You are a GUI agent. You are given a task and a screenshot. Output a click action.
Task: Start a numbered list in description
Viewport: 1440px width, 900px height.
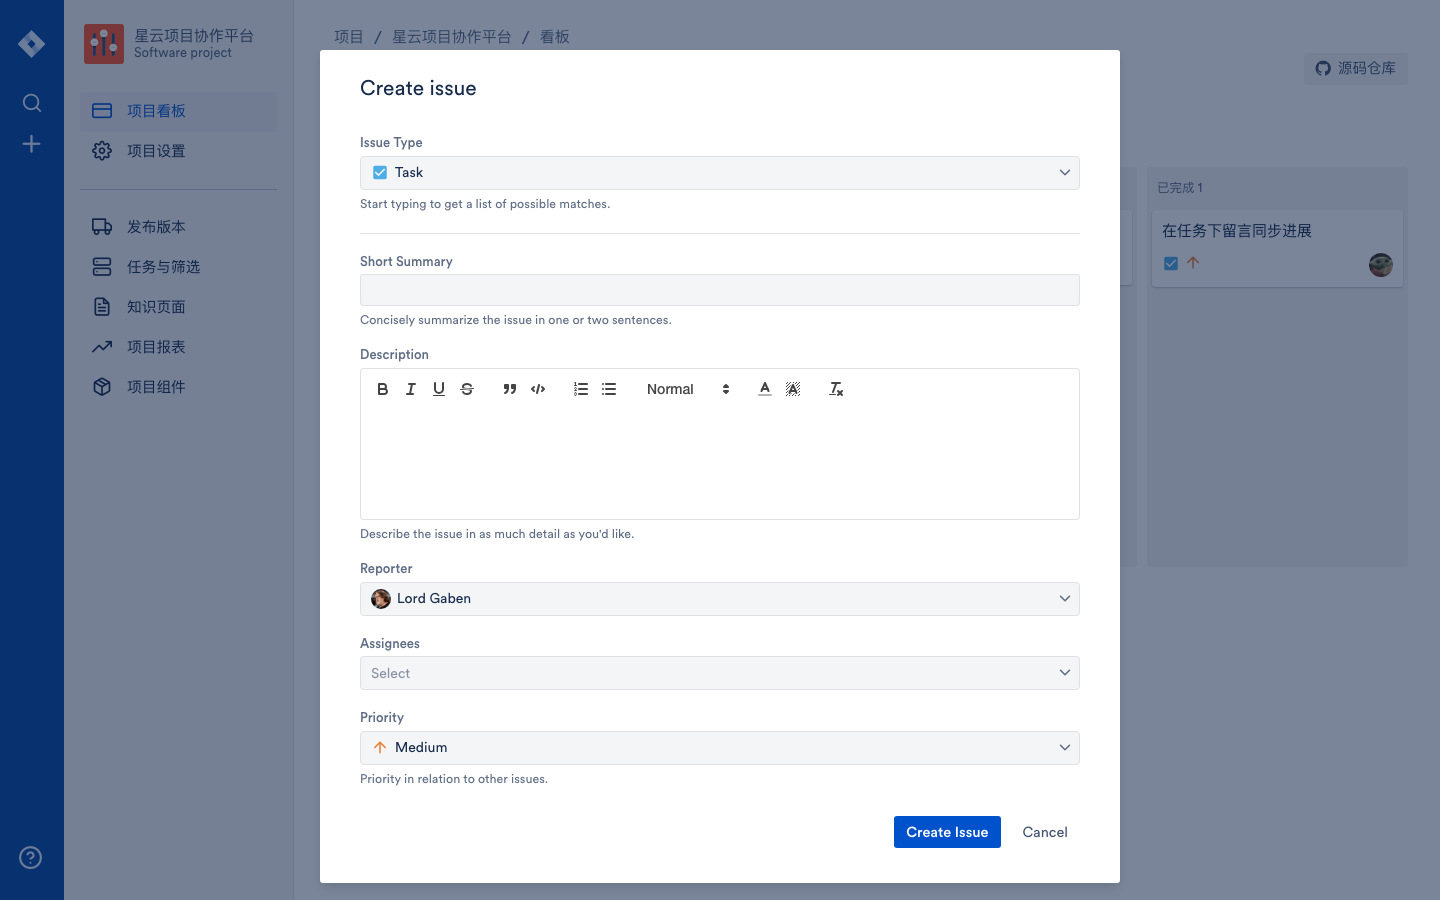pos(581,389)
